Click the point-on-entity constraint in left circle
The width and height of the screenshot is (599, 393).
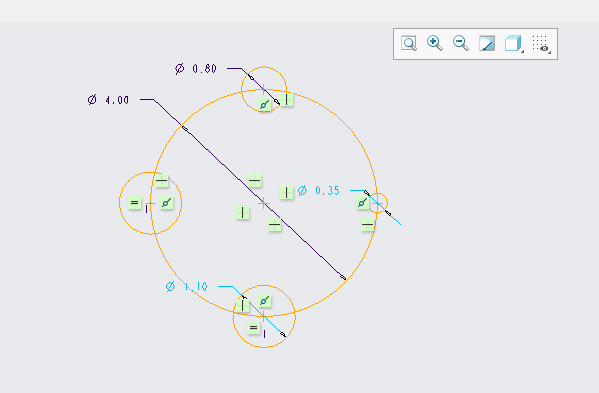[166, 203]
